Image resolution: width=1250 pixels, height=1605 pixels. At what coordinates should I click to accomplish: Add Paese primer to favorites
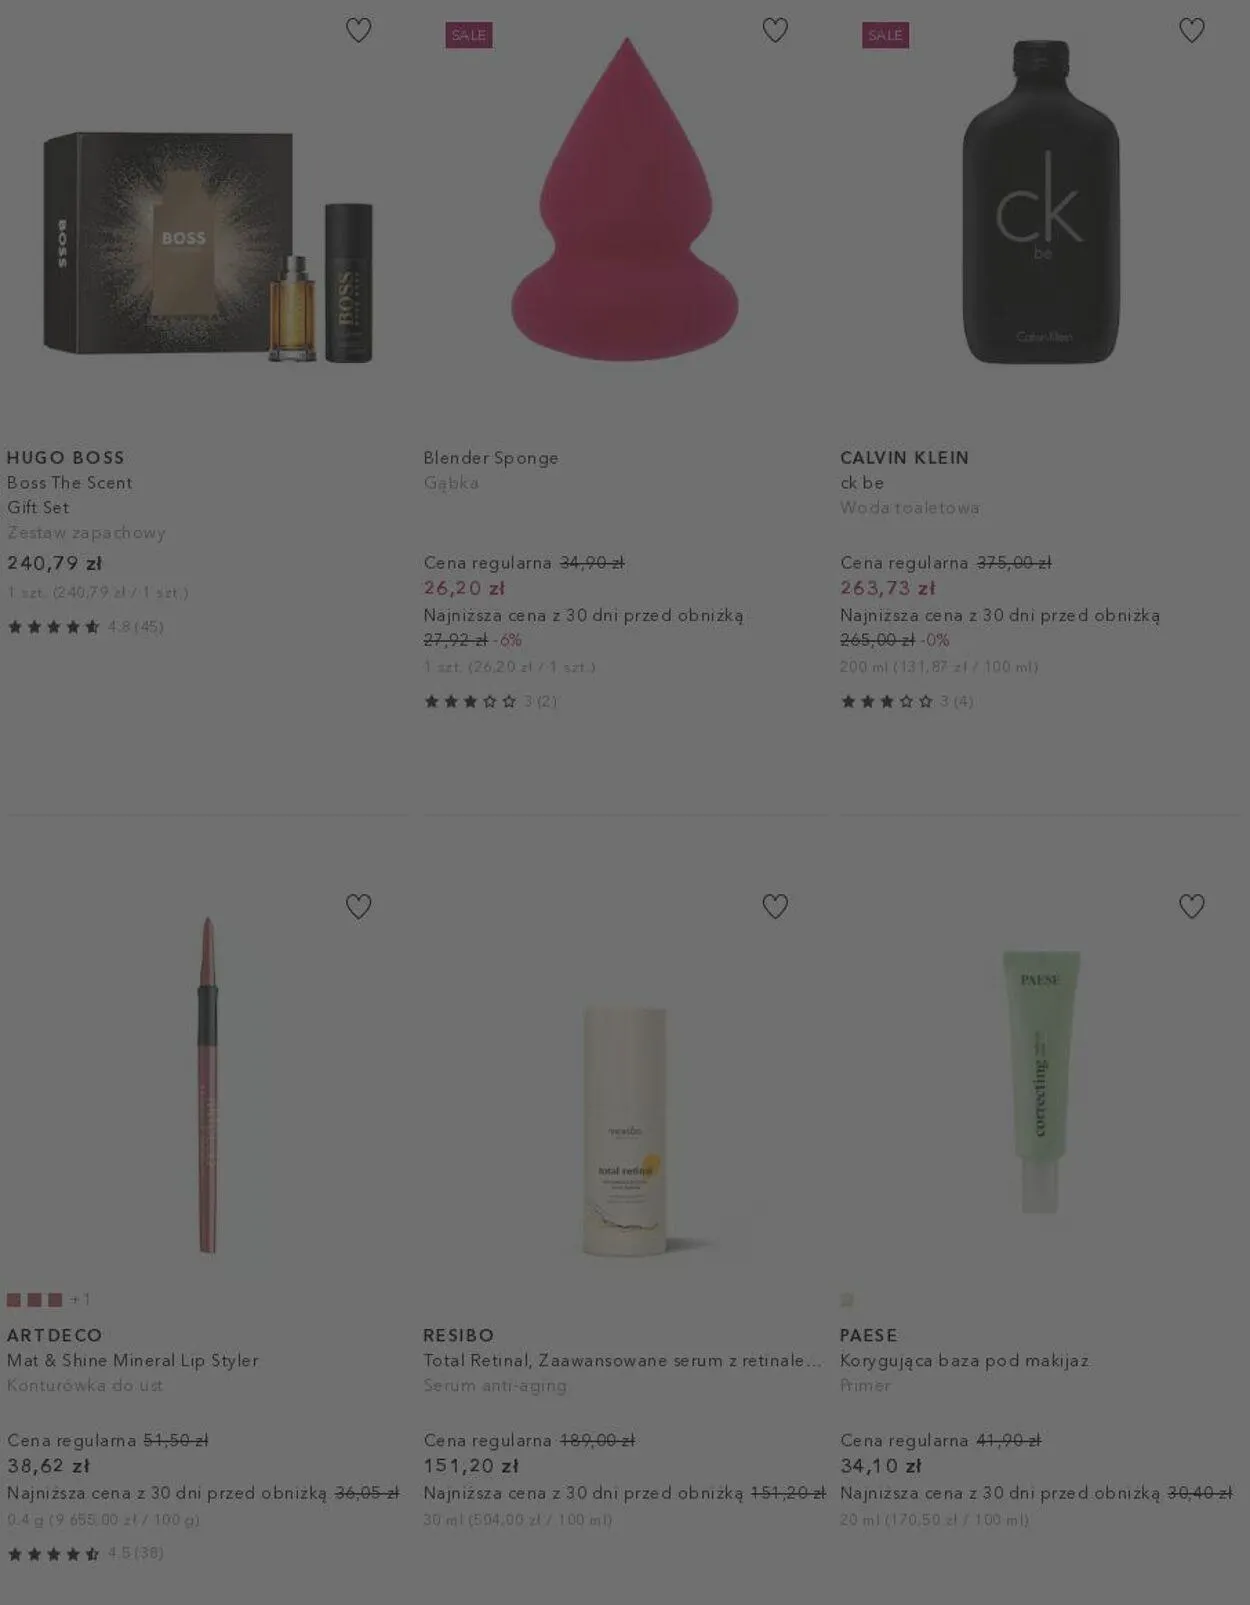pos(1192,907)
